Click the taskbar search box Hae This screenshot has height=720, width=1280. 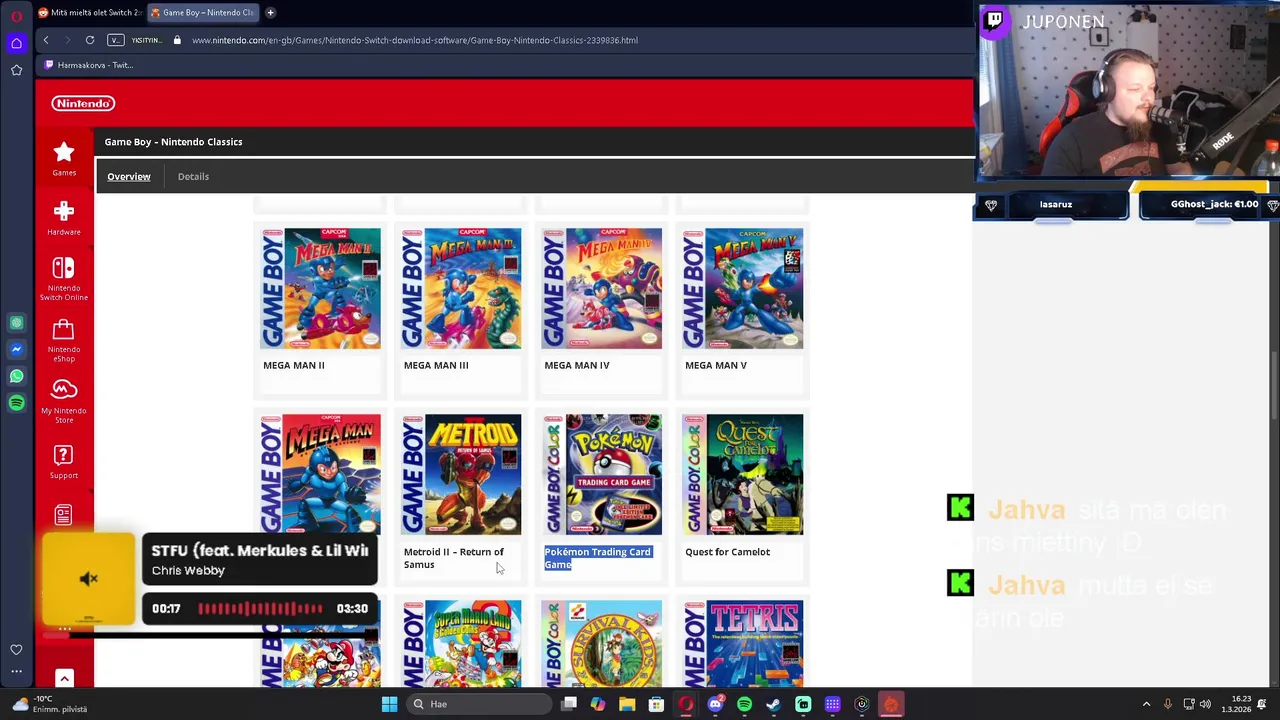479,704
